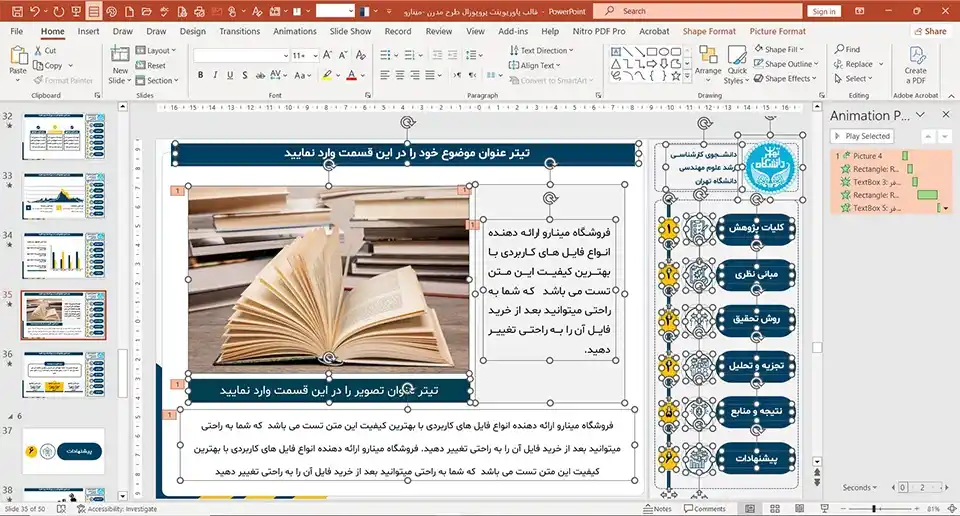Create a PDF with Adobe Acrobat
Image resolution: width=960 pixels, height=516 pixels.
915,65
